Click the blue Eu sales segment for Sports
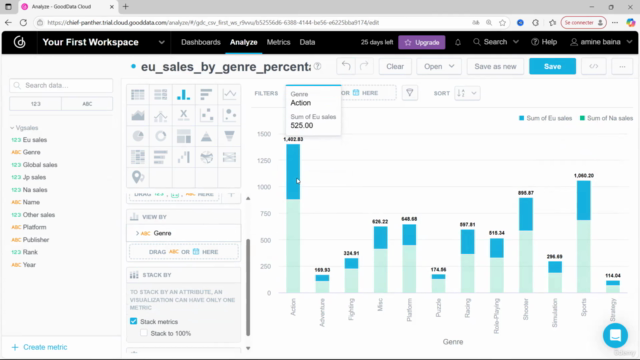Screen dimensions: 640x360 (x=583, y=201)
